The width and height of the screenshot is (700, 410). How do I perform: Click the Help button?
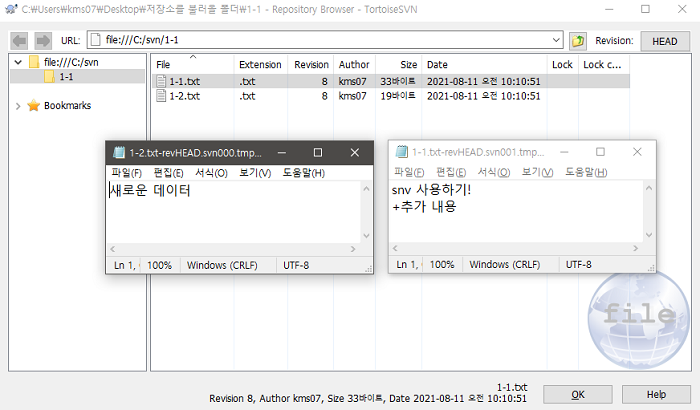point(656,394)
